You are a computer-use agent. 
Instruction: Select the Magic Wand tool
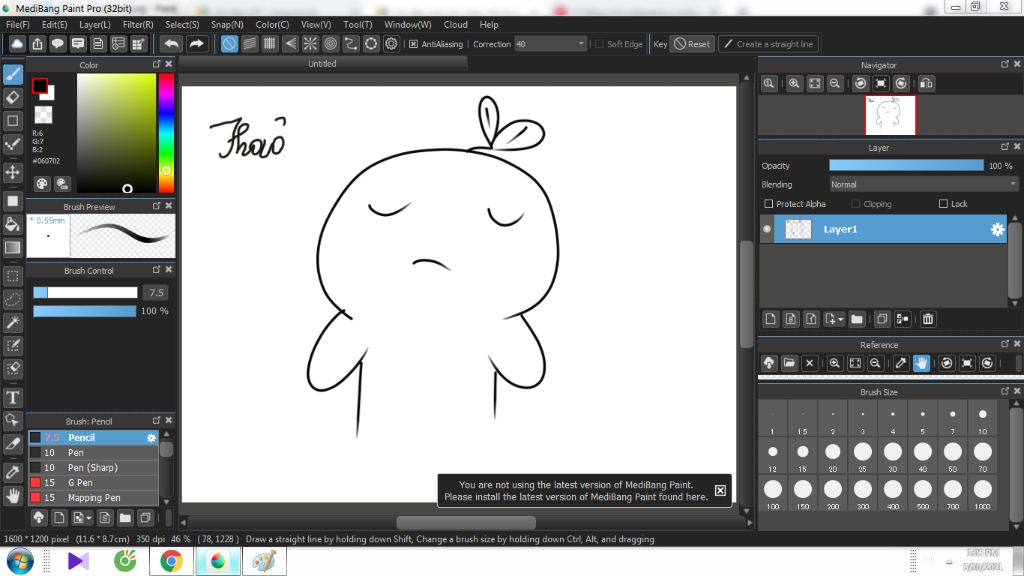coord(12,322)
